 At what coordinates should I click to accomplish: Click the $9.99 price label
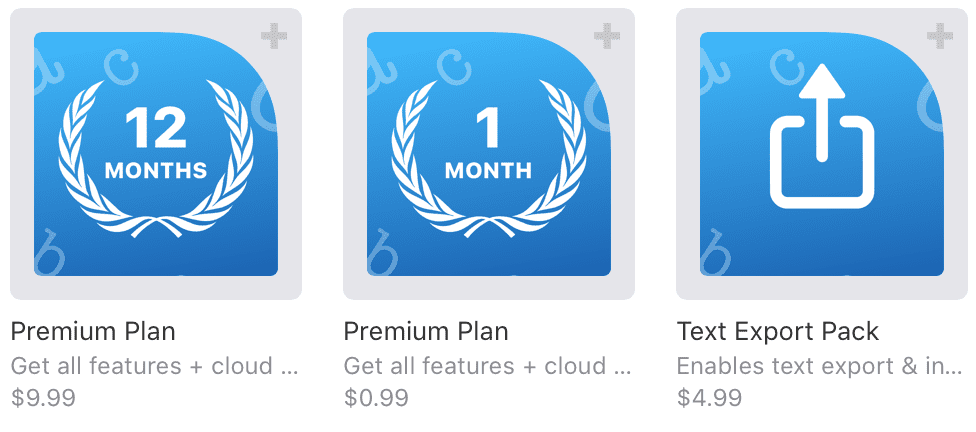[x=43, y=398]
